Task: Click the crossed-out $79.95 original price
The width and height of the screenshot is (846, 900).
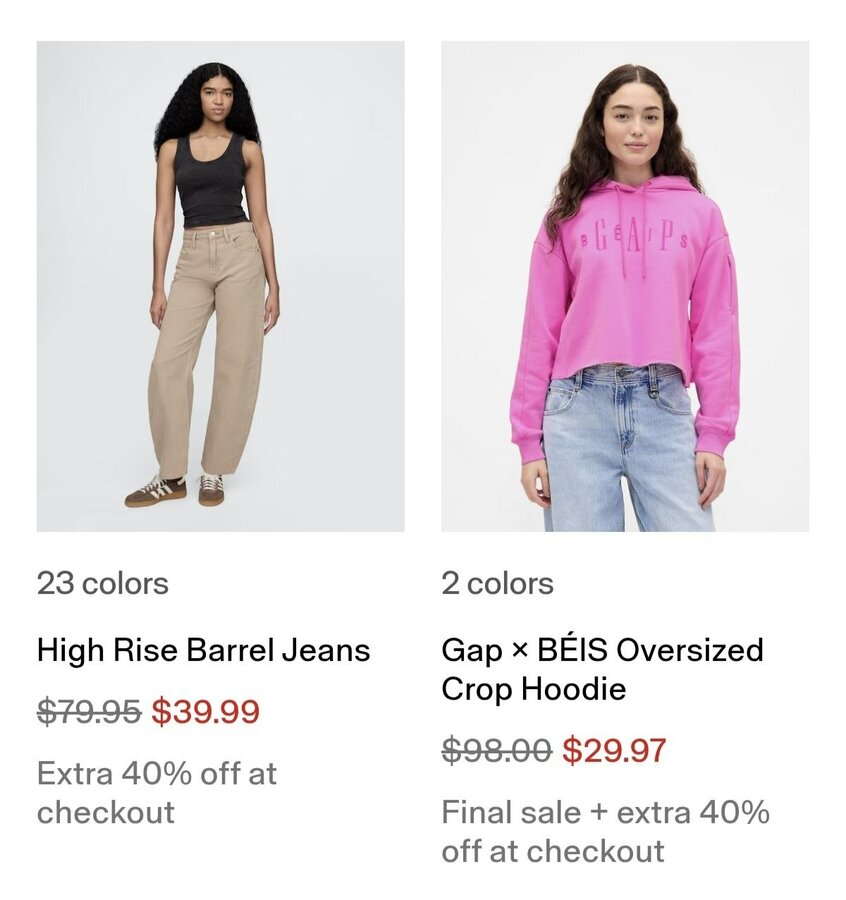Action: coord(89,712)
